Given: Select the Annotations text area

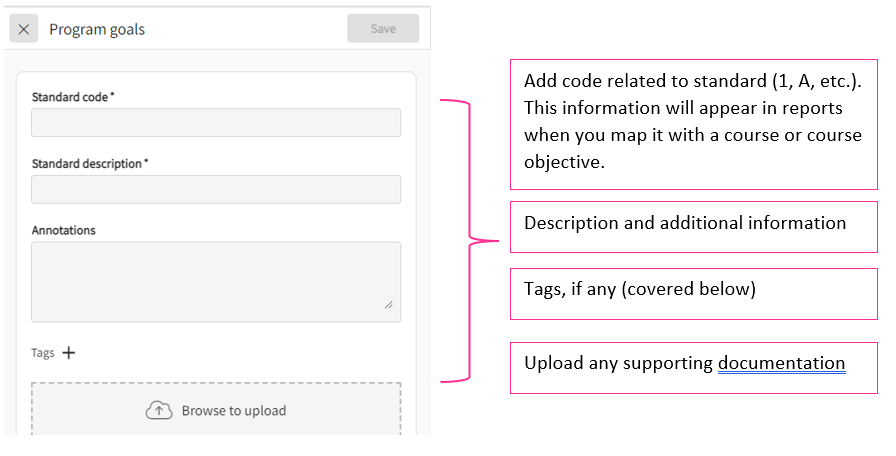Looking at the screenshot, I should (216, 280).
